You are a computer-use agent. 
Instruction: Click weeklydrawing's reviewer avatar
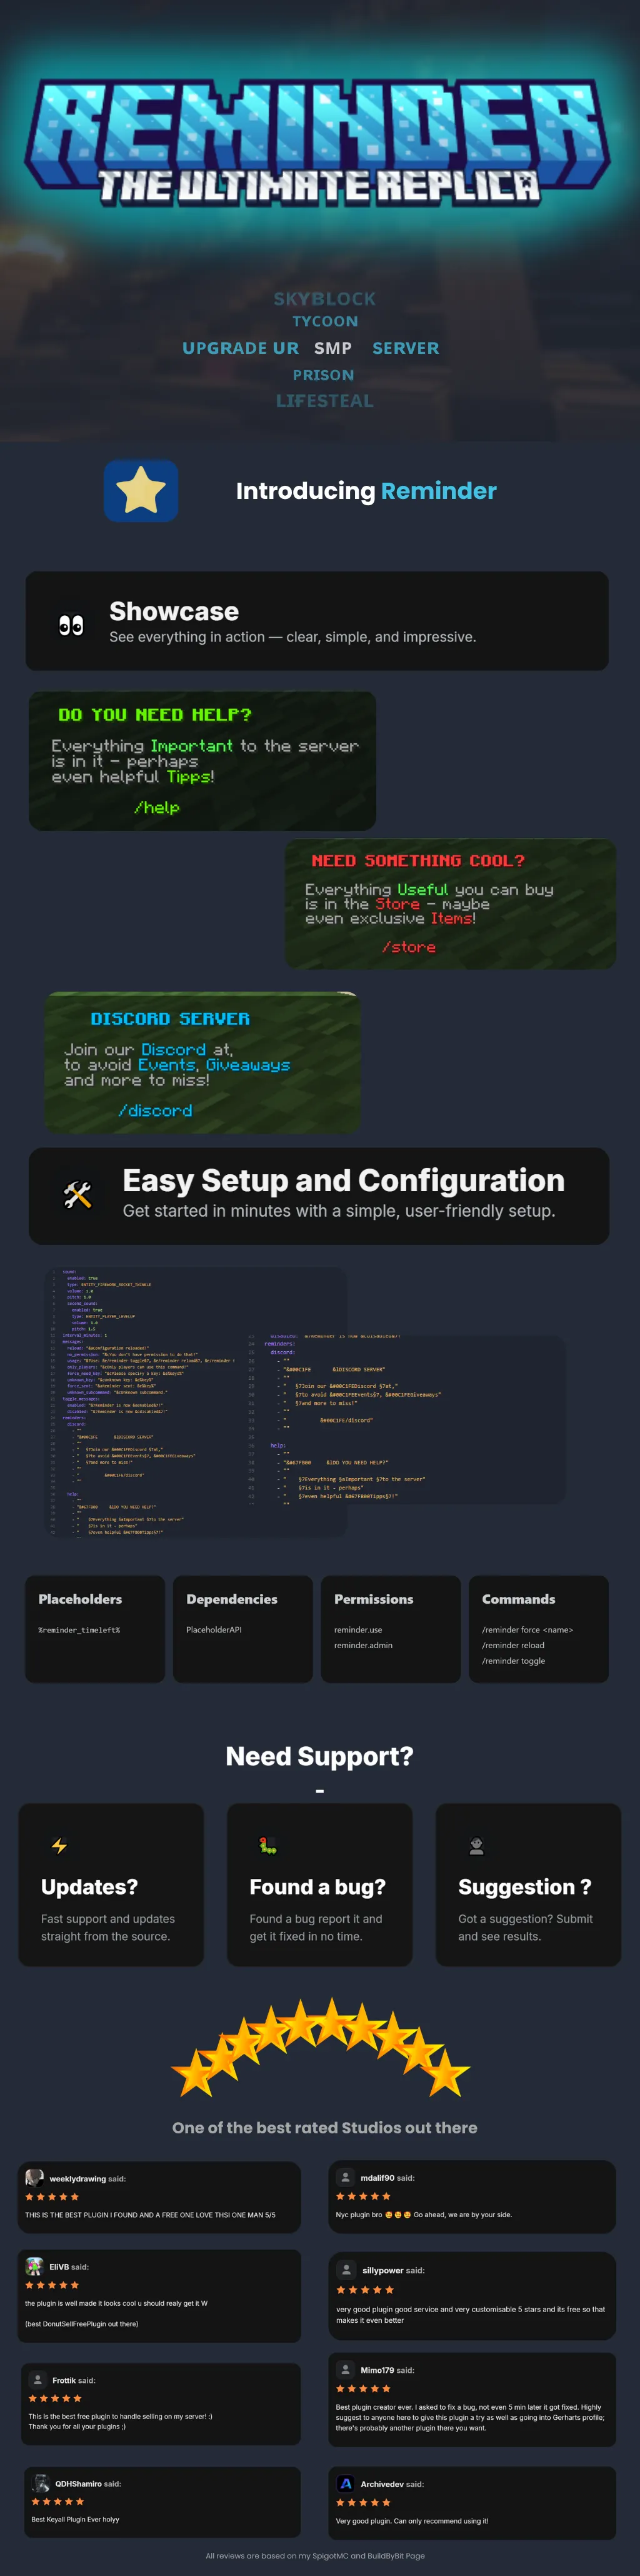pos(34,2177)
